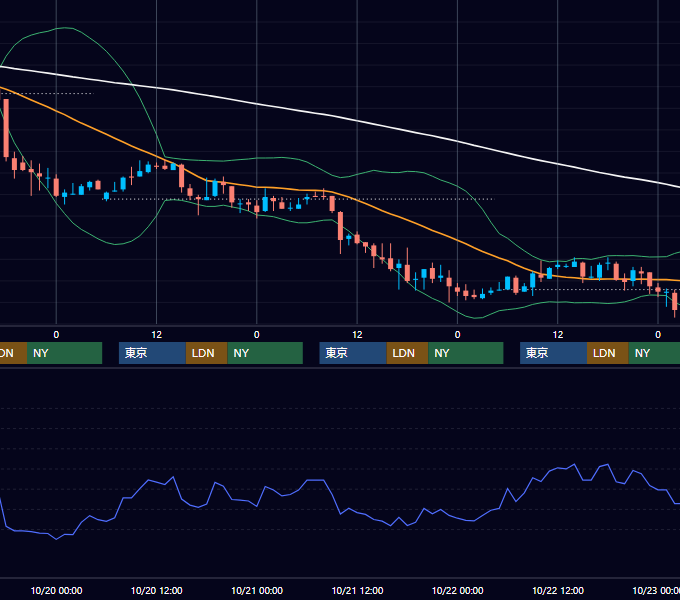Image resolution: width=680 pixels, height=600 pixels.
Task: Click the 10/20 00:00 date label
Action: coord(56,590)
